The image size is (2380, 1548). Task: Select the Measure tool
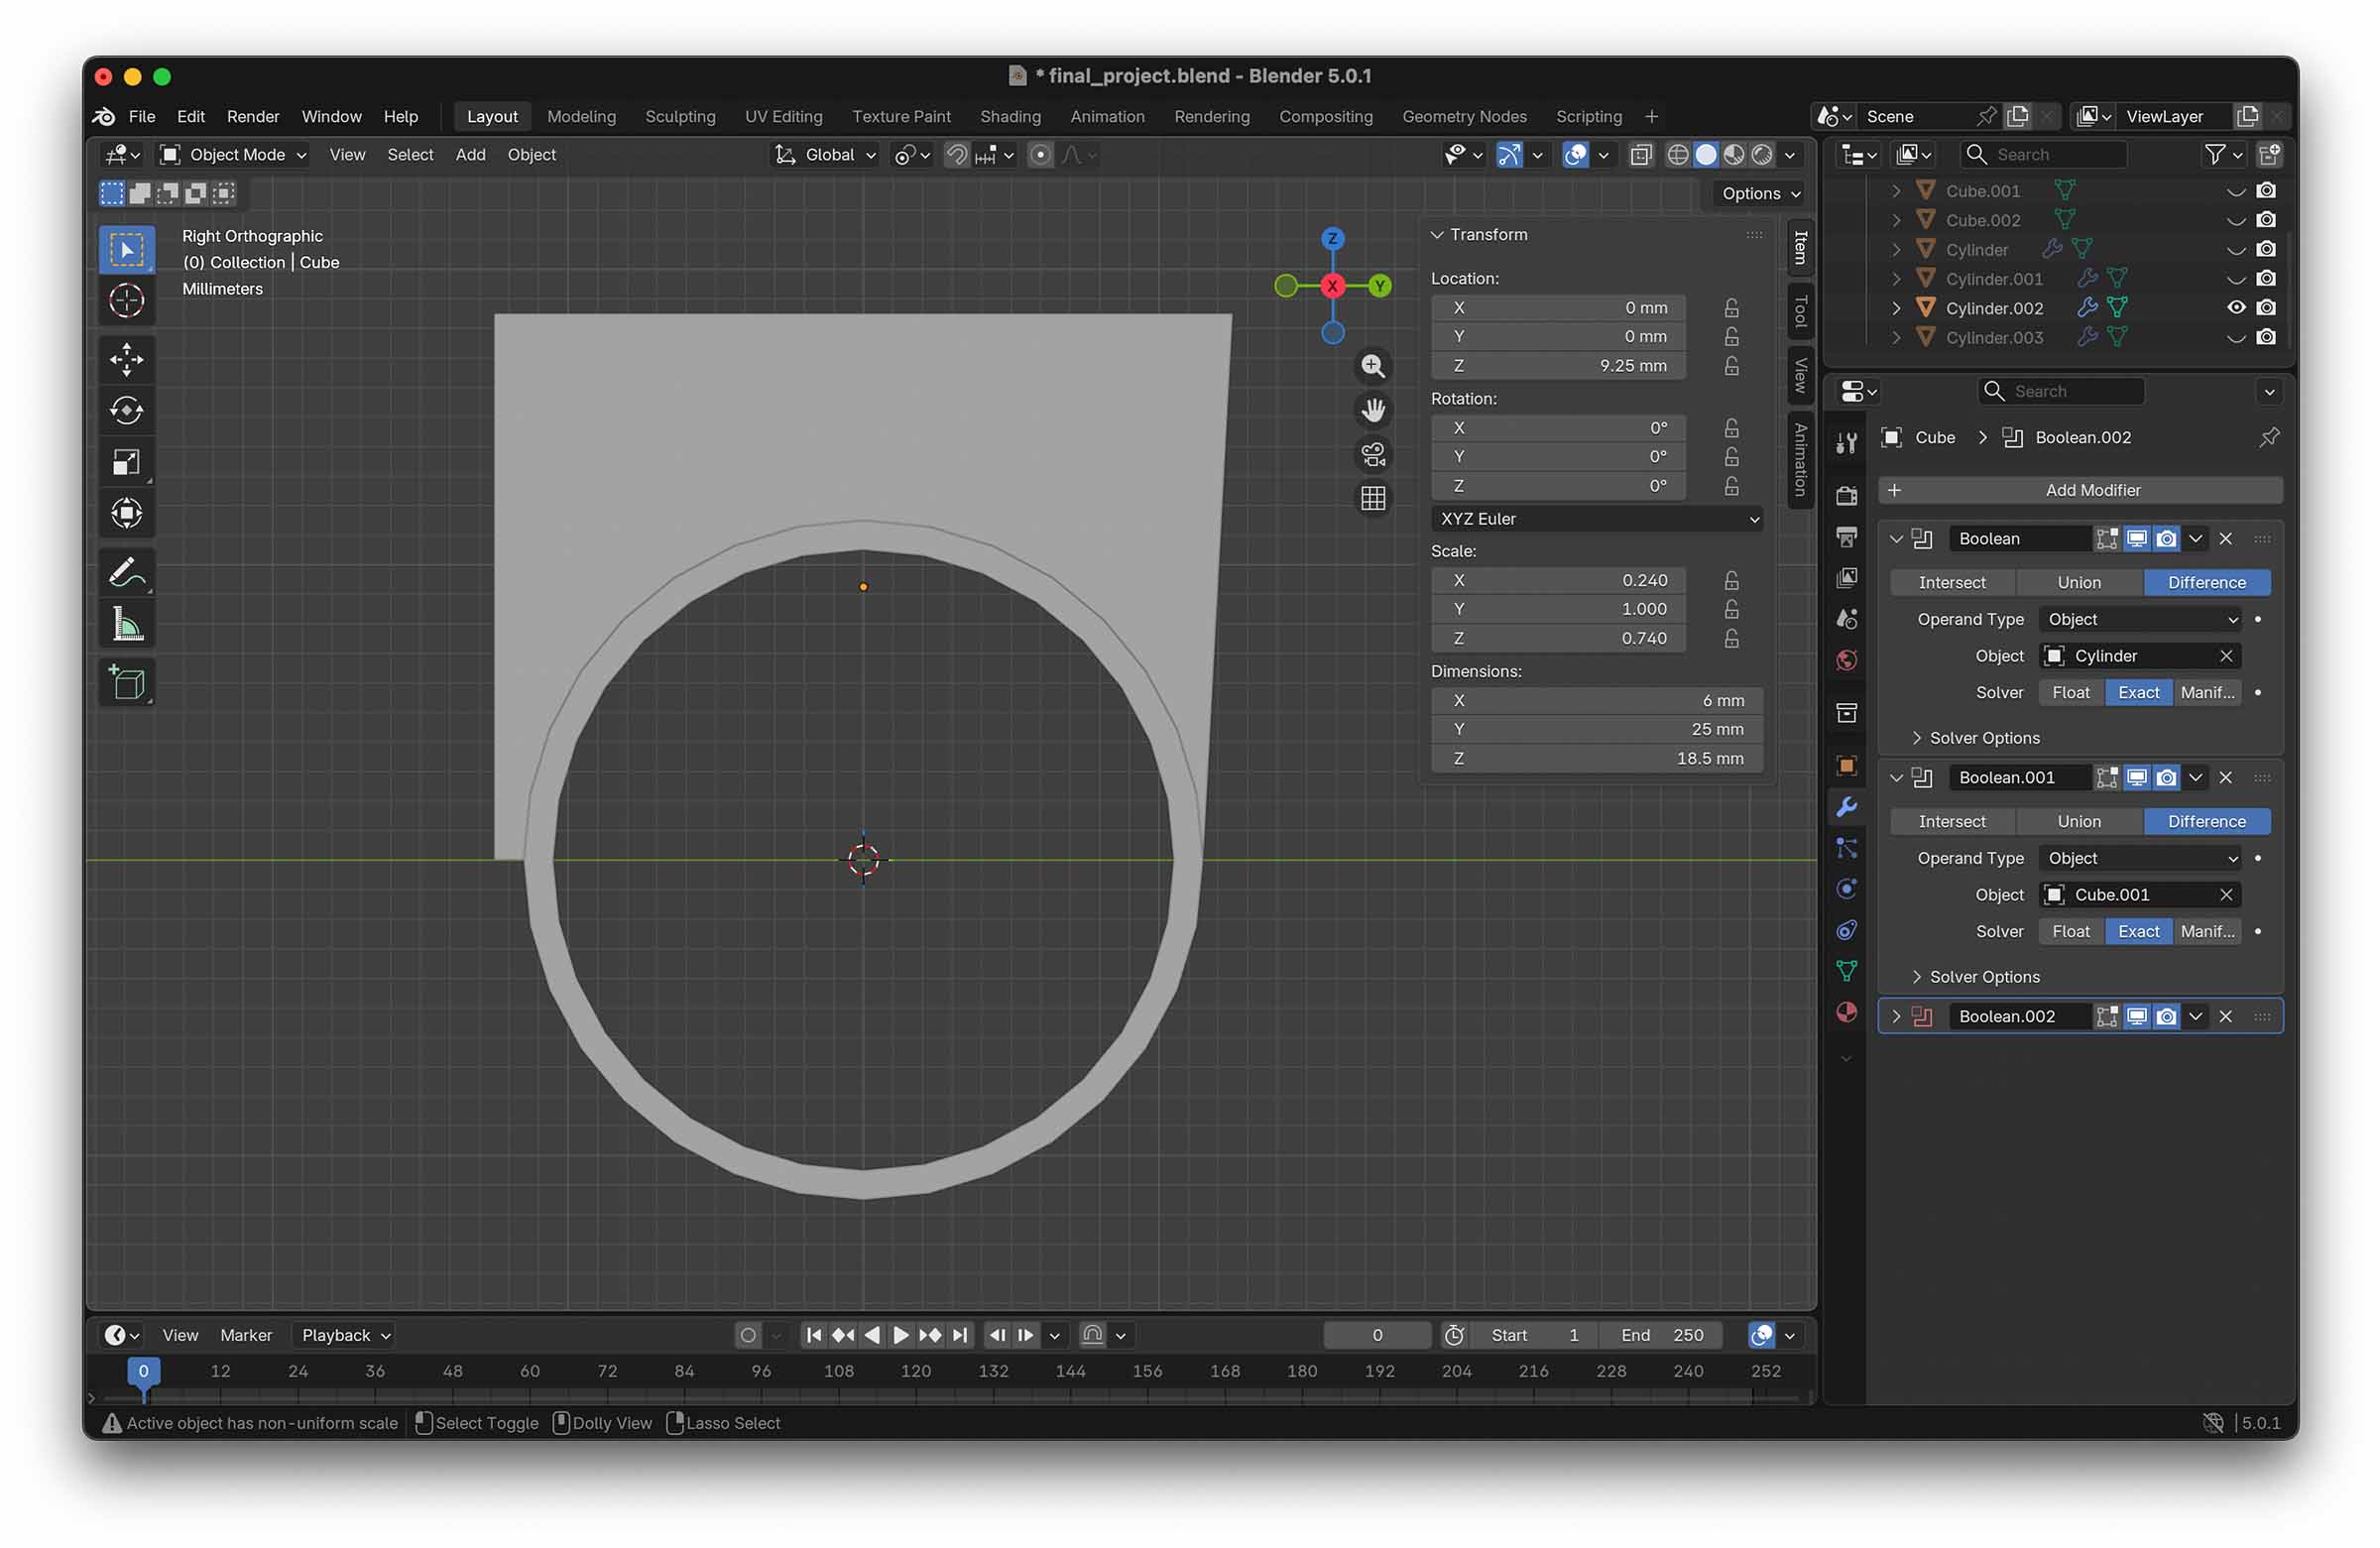click(x=126, y=624)
